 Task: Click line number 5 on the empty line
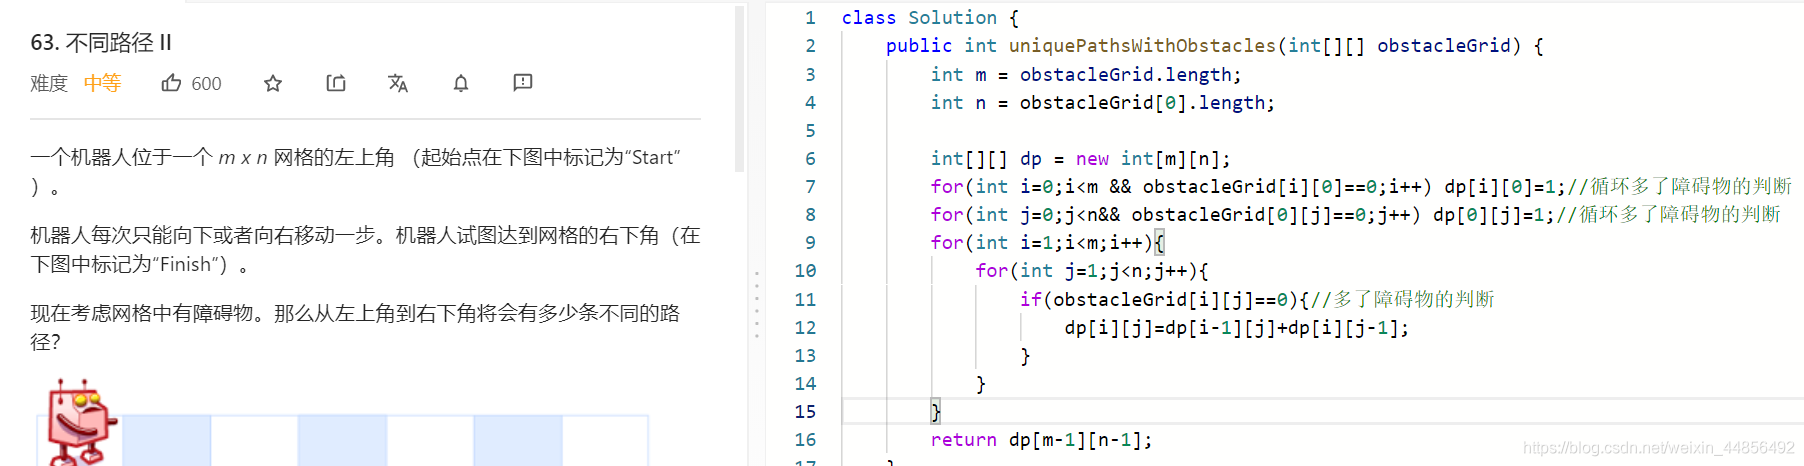point(810,131)
